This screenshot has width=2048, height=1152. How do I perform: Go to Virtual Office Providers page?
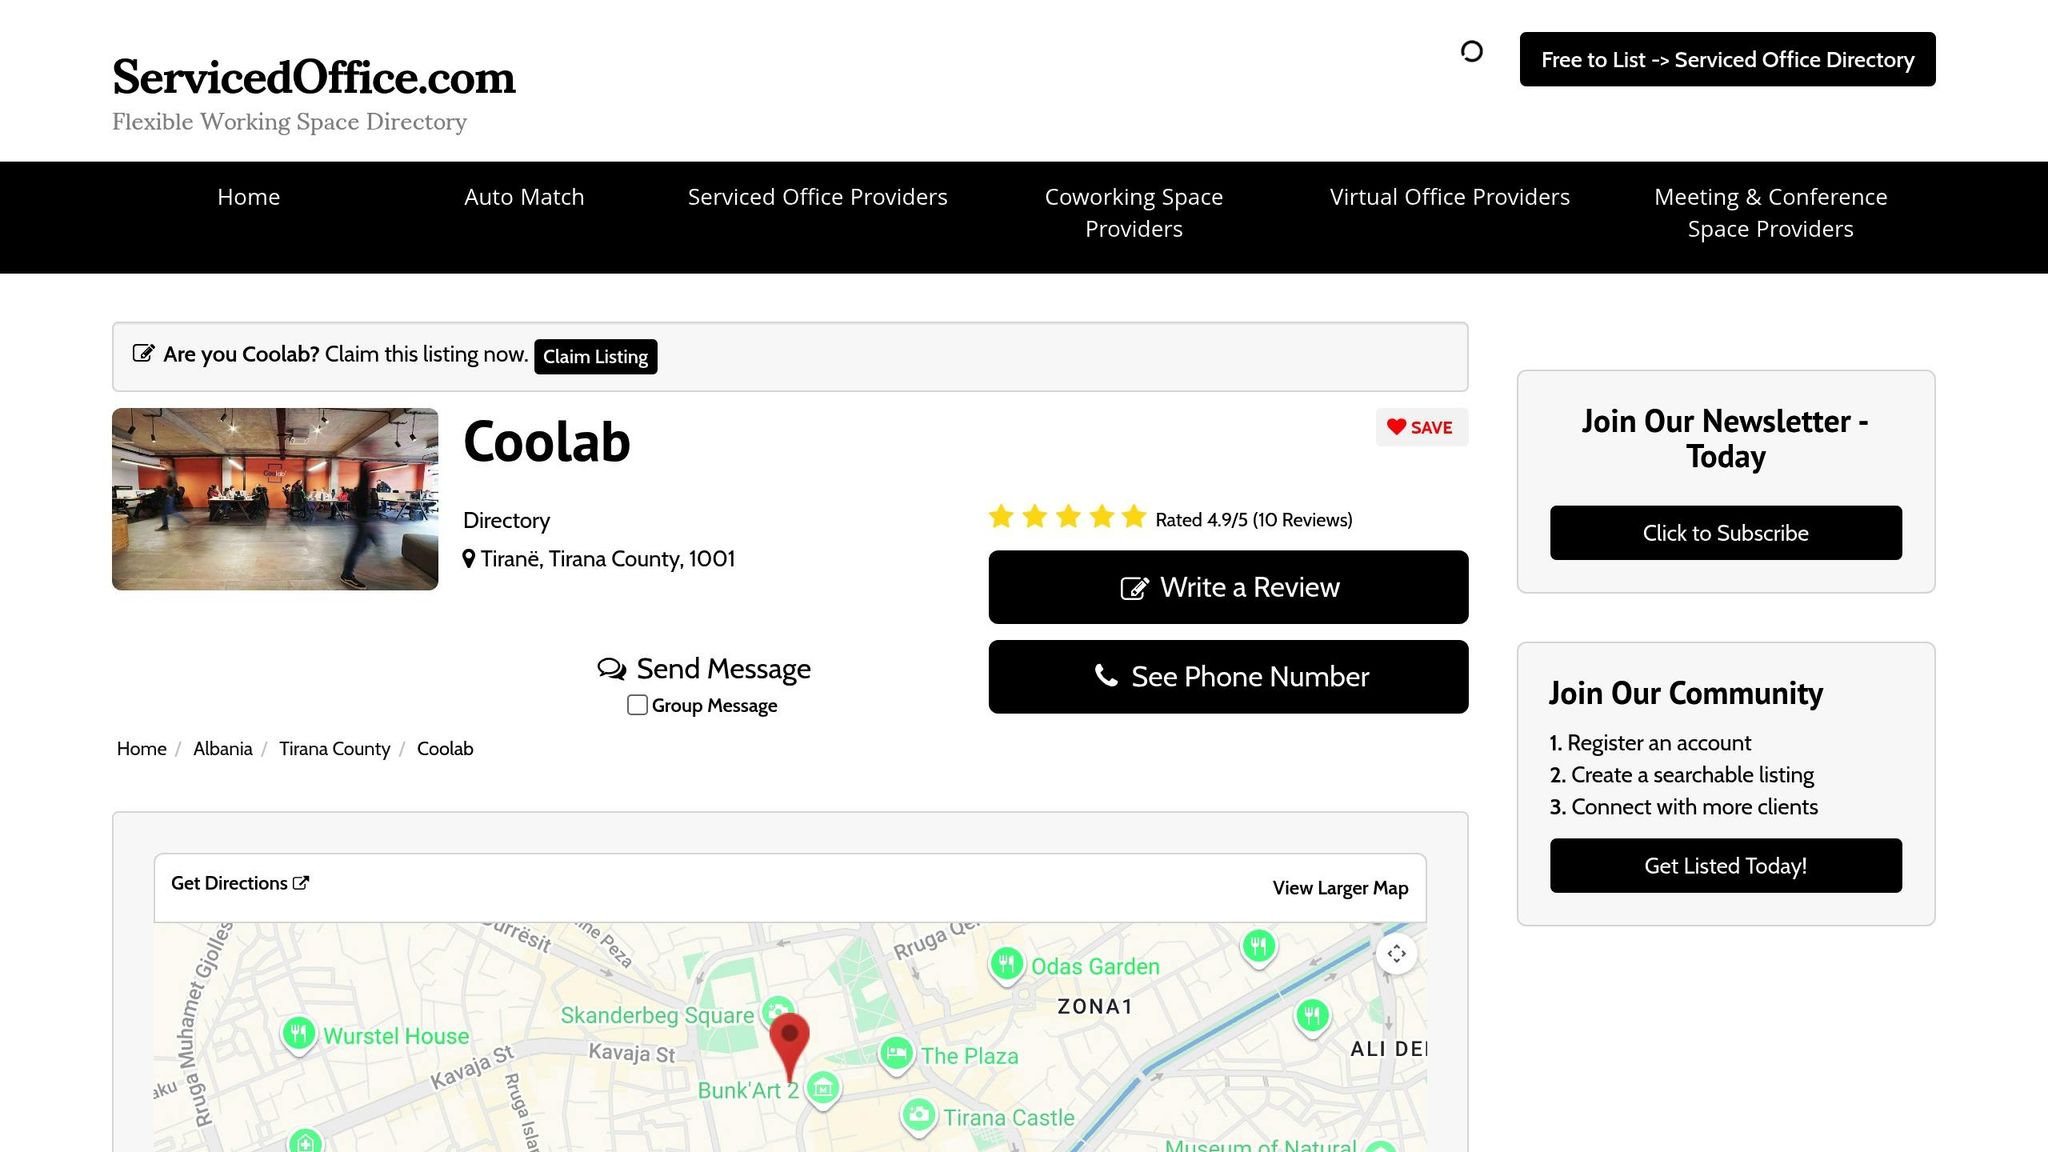coord(1449,197)
